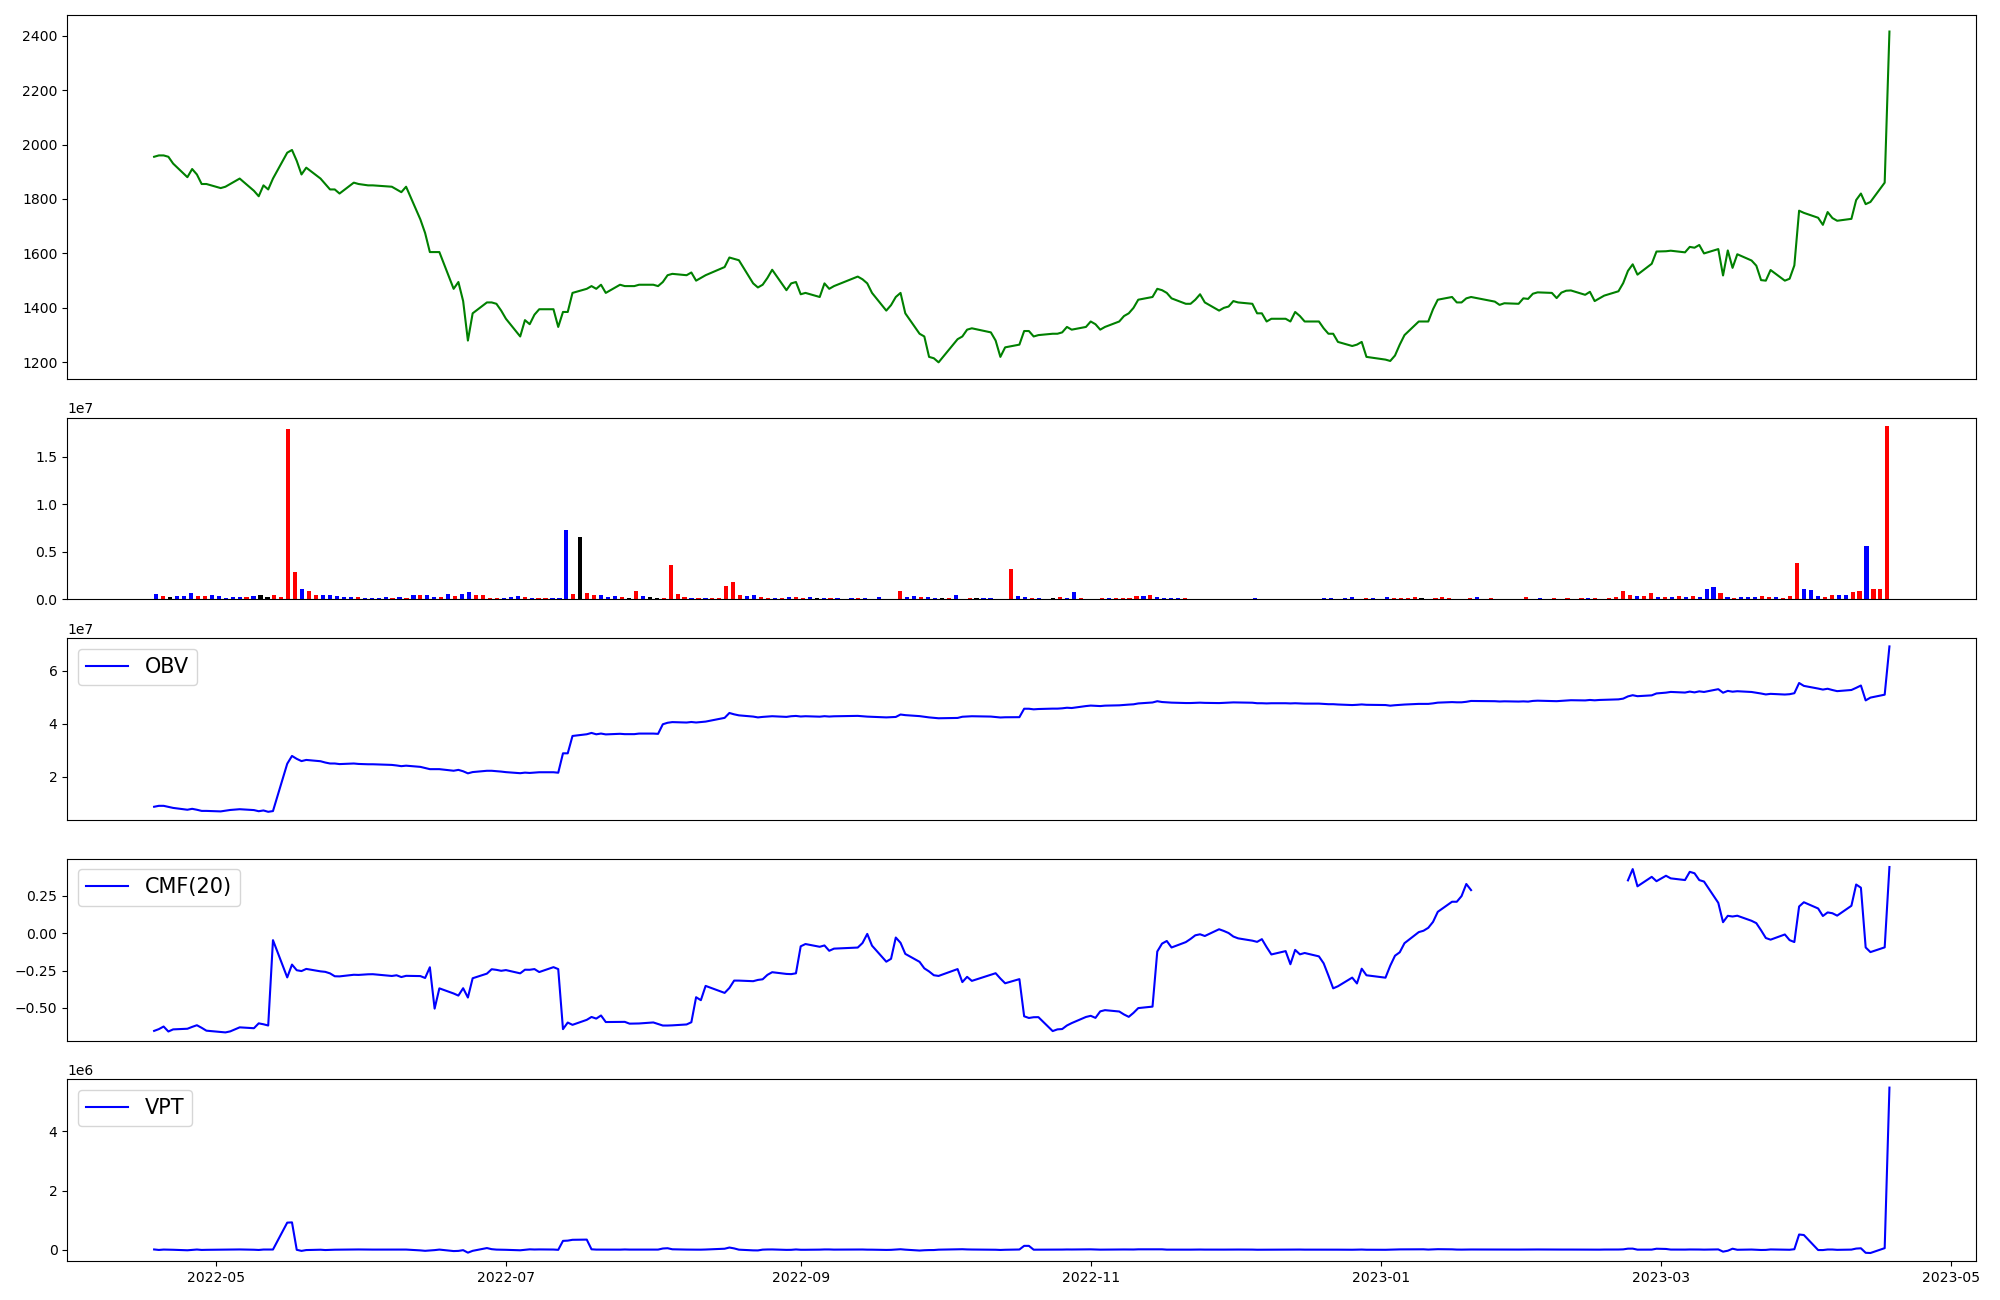The image size is (2000, 1300).
Task: Click the blue line sample in OBV legend
Action: (108, 667)
